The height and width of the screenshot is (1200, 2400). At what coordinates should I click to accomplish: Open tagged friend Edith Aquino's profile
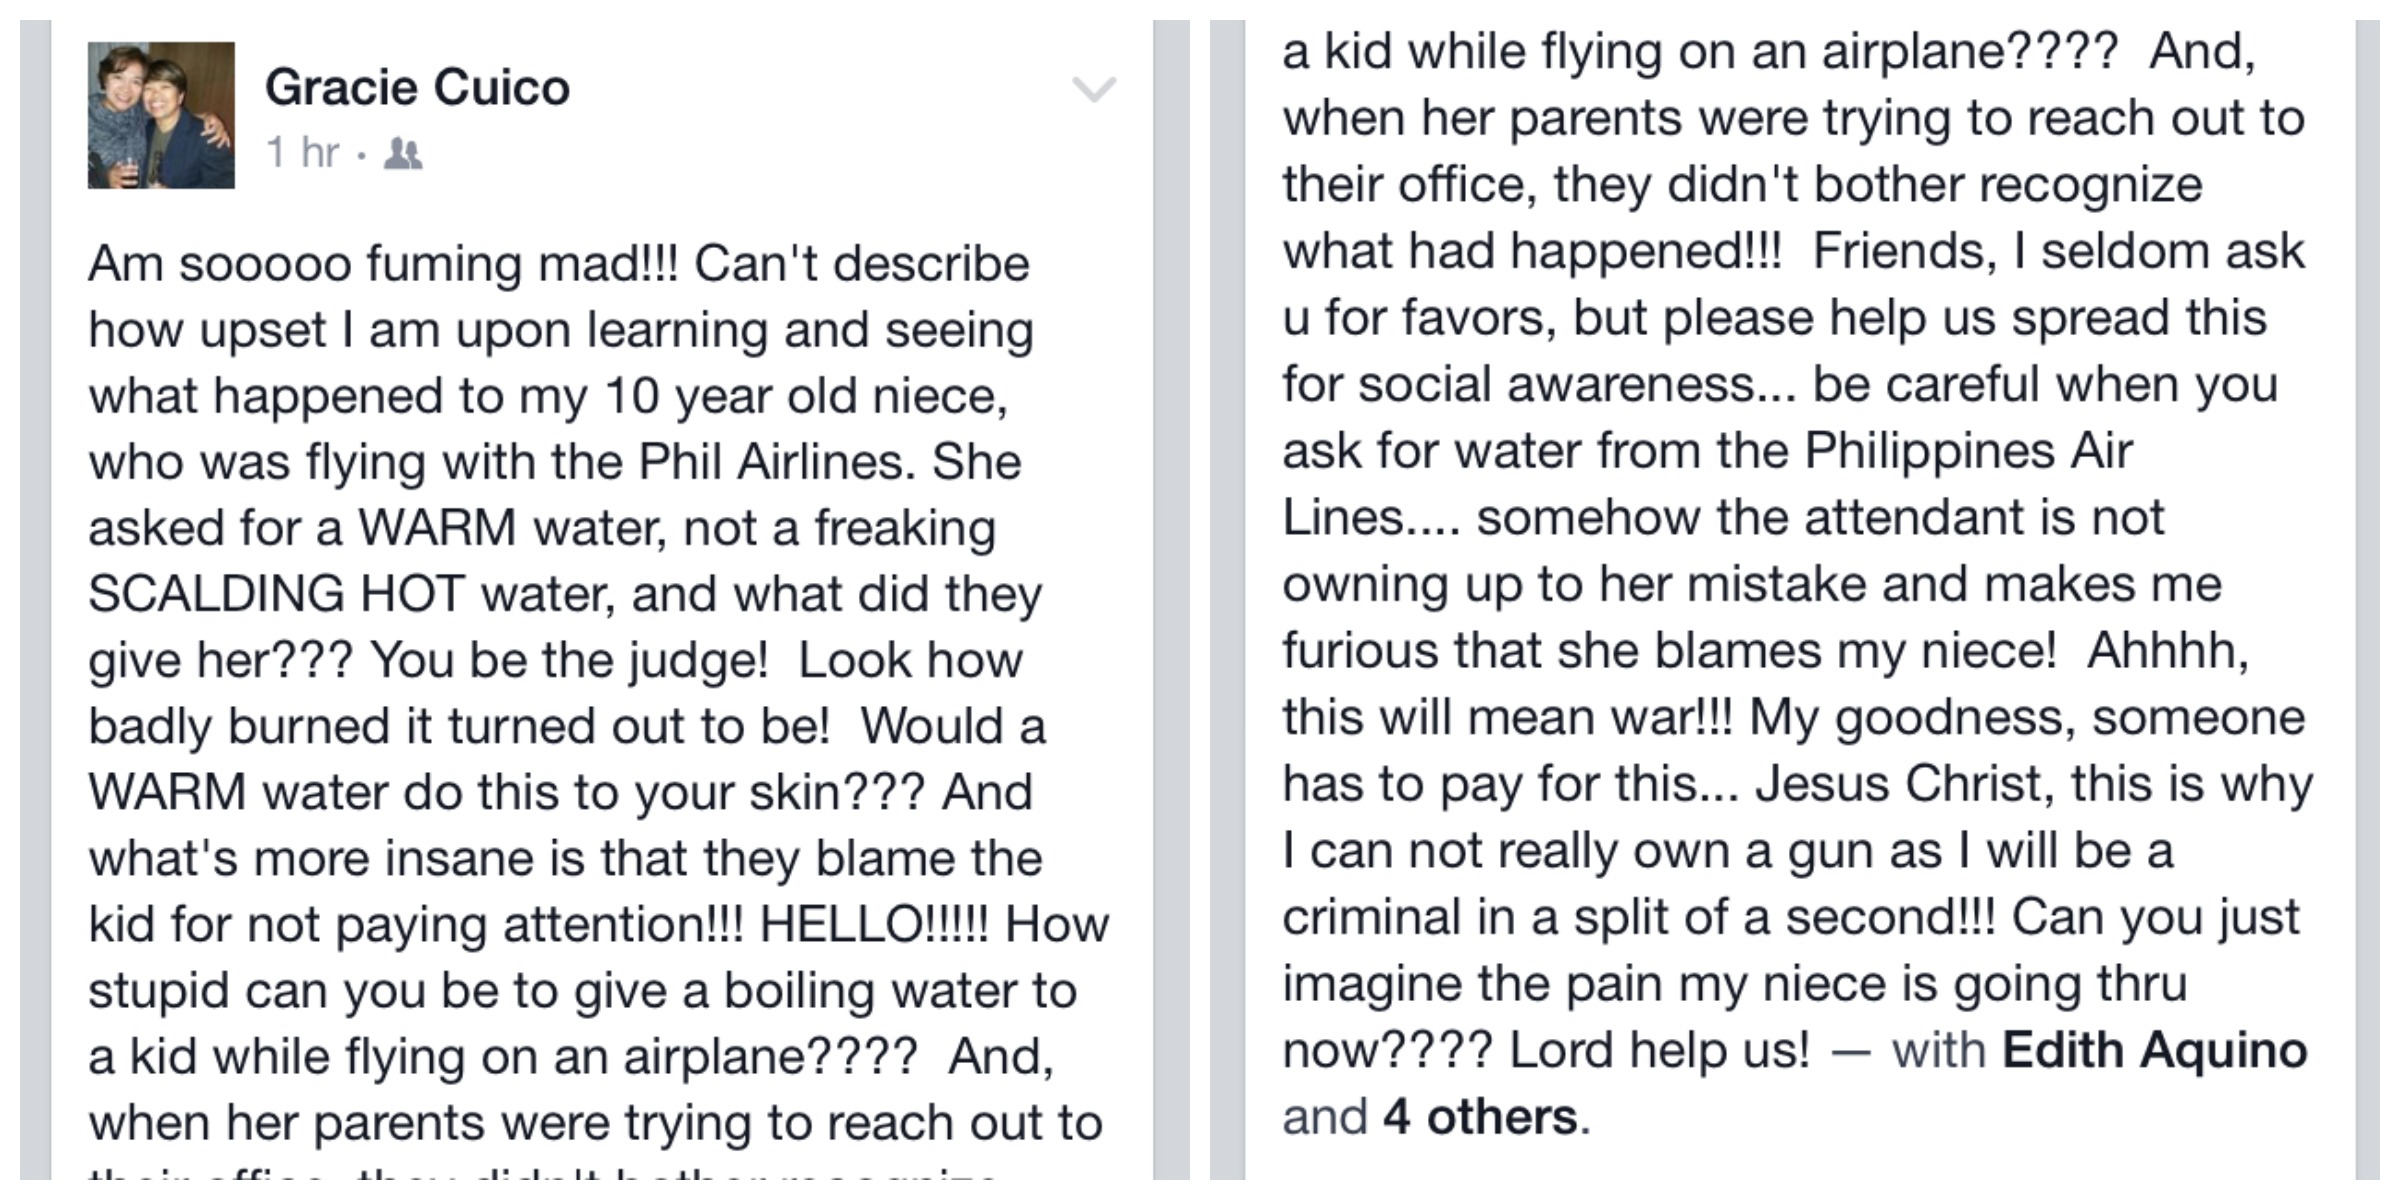click(2155, 1051)
